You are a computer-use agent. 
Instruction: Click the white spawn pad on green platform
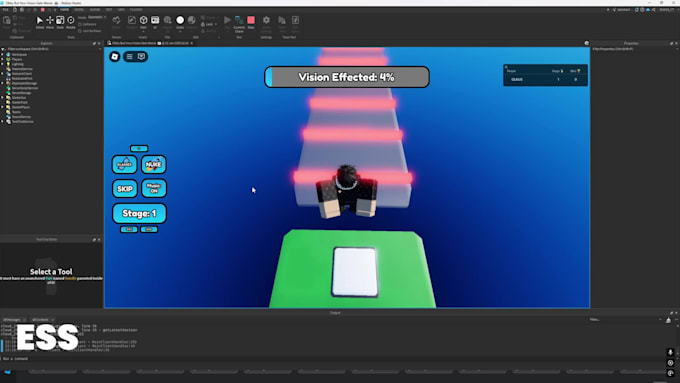[x=355, y=272]
